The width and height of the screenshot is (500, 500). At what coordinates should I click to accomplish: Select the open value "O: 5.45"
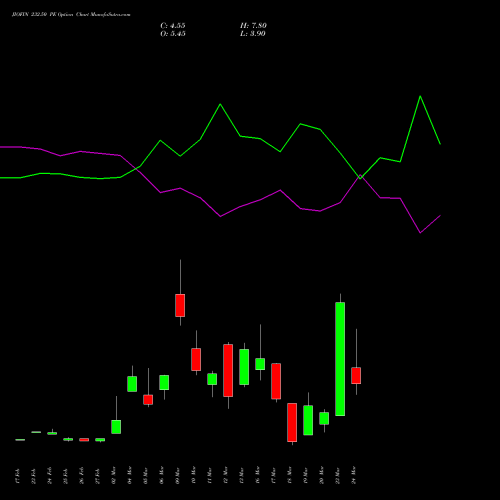(173, 34)
